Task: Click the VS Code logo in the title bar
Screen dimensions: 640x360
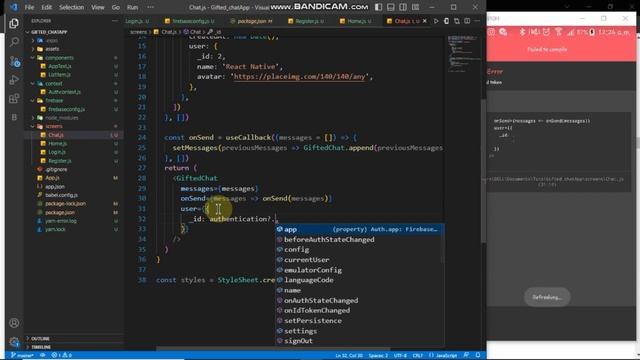Action: click(x=13, y=7)
